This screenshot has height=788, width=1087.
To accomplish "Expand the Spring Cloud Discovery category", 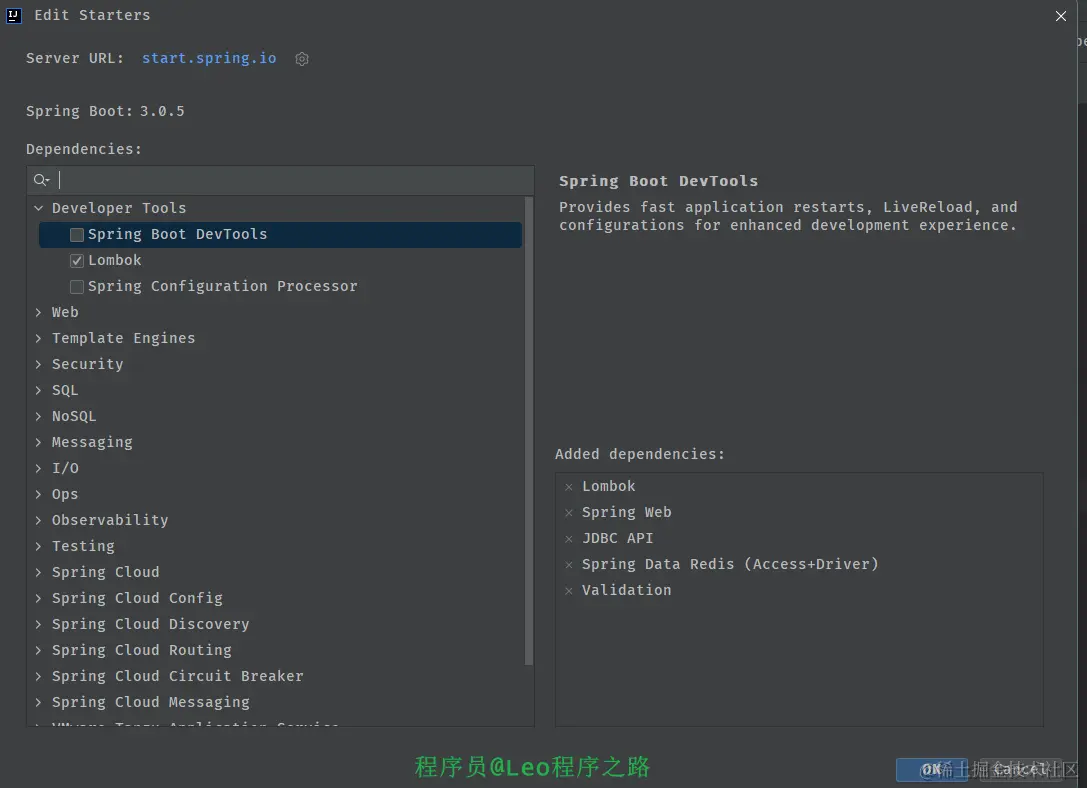I will tap(39, 624).
